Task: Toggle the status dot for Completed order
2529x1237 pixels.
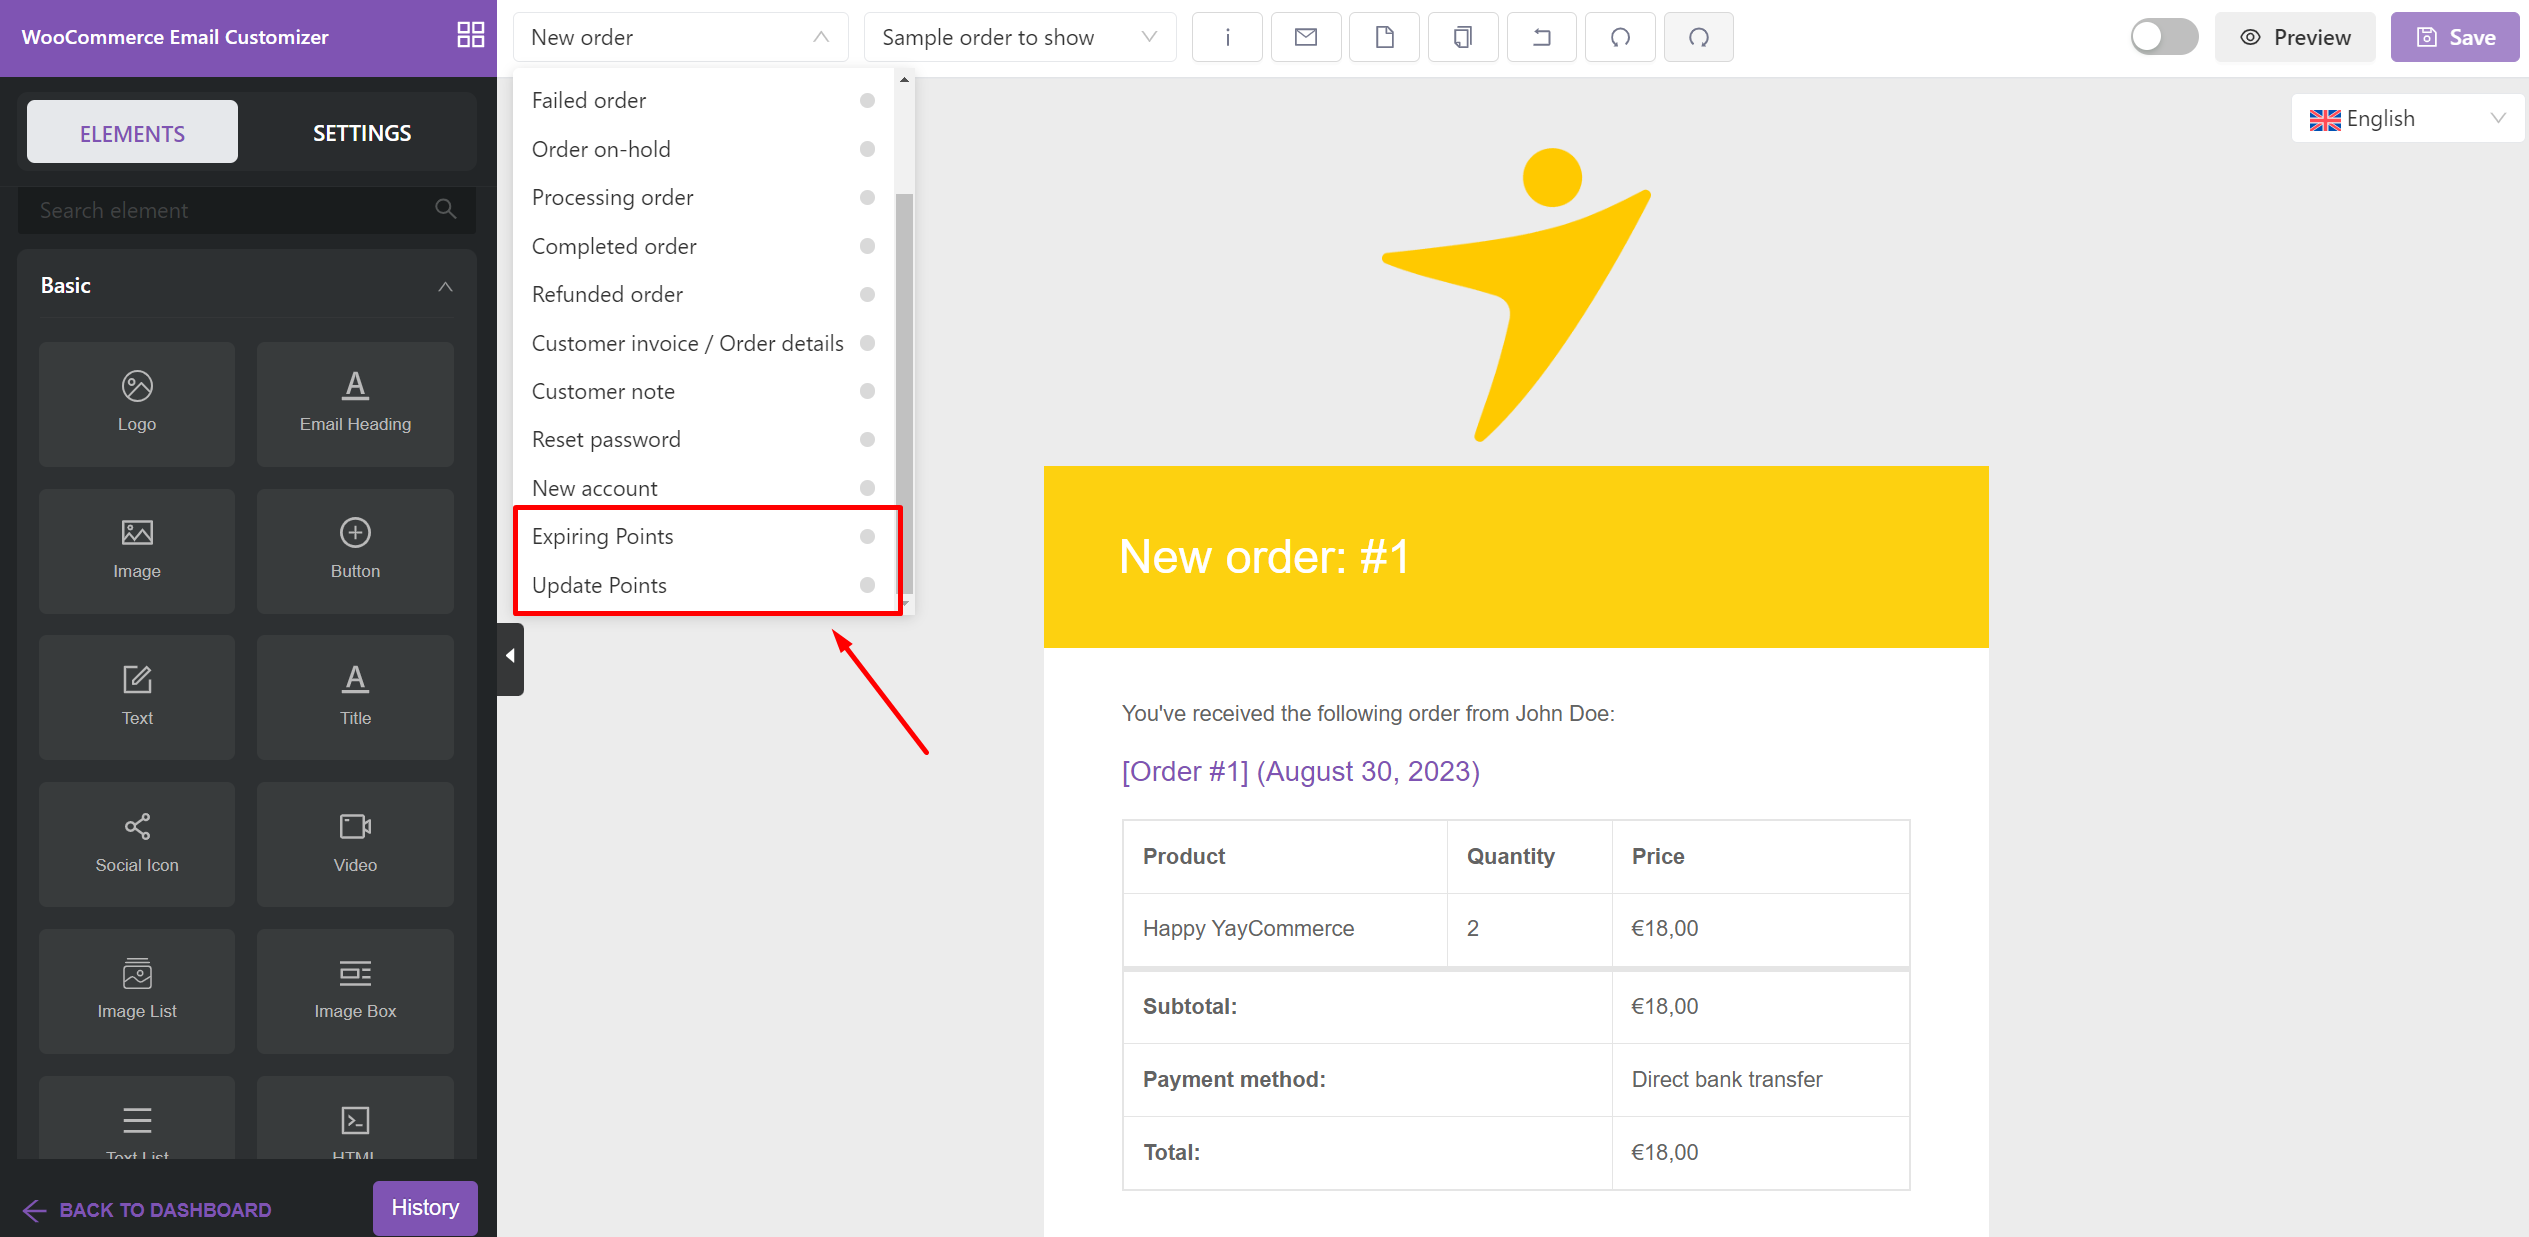Action: pyautogui.click(x=867, y=246)
